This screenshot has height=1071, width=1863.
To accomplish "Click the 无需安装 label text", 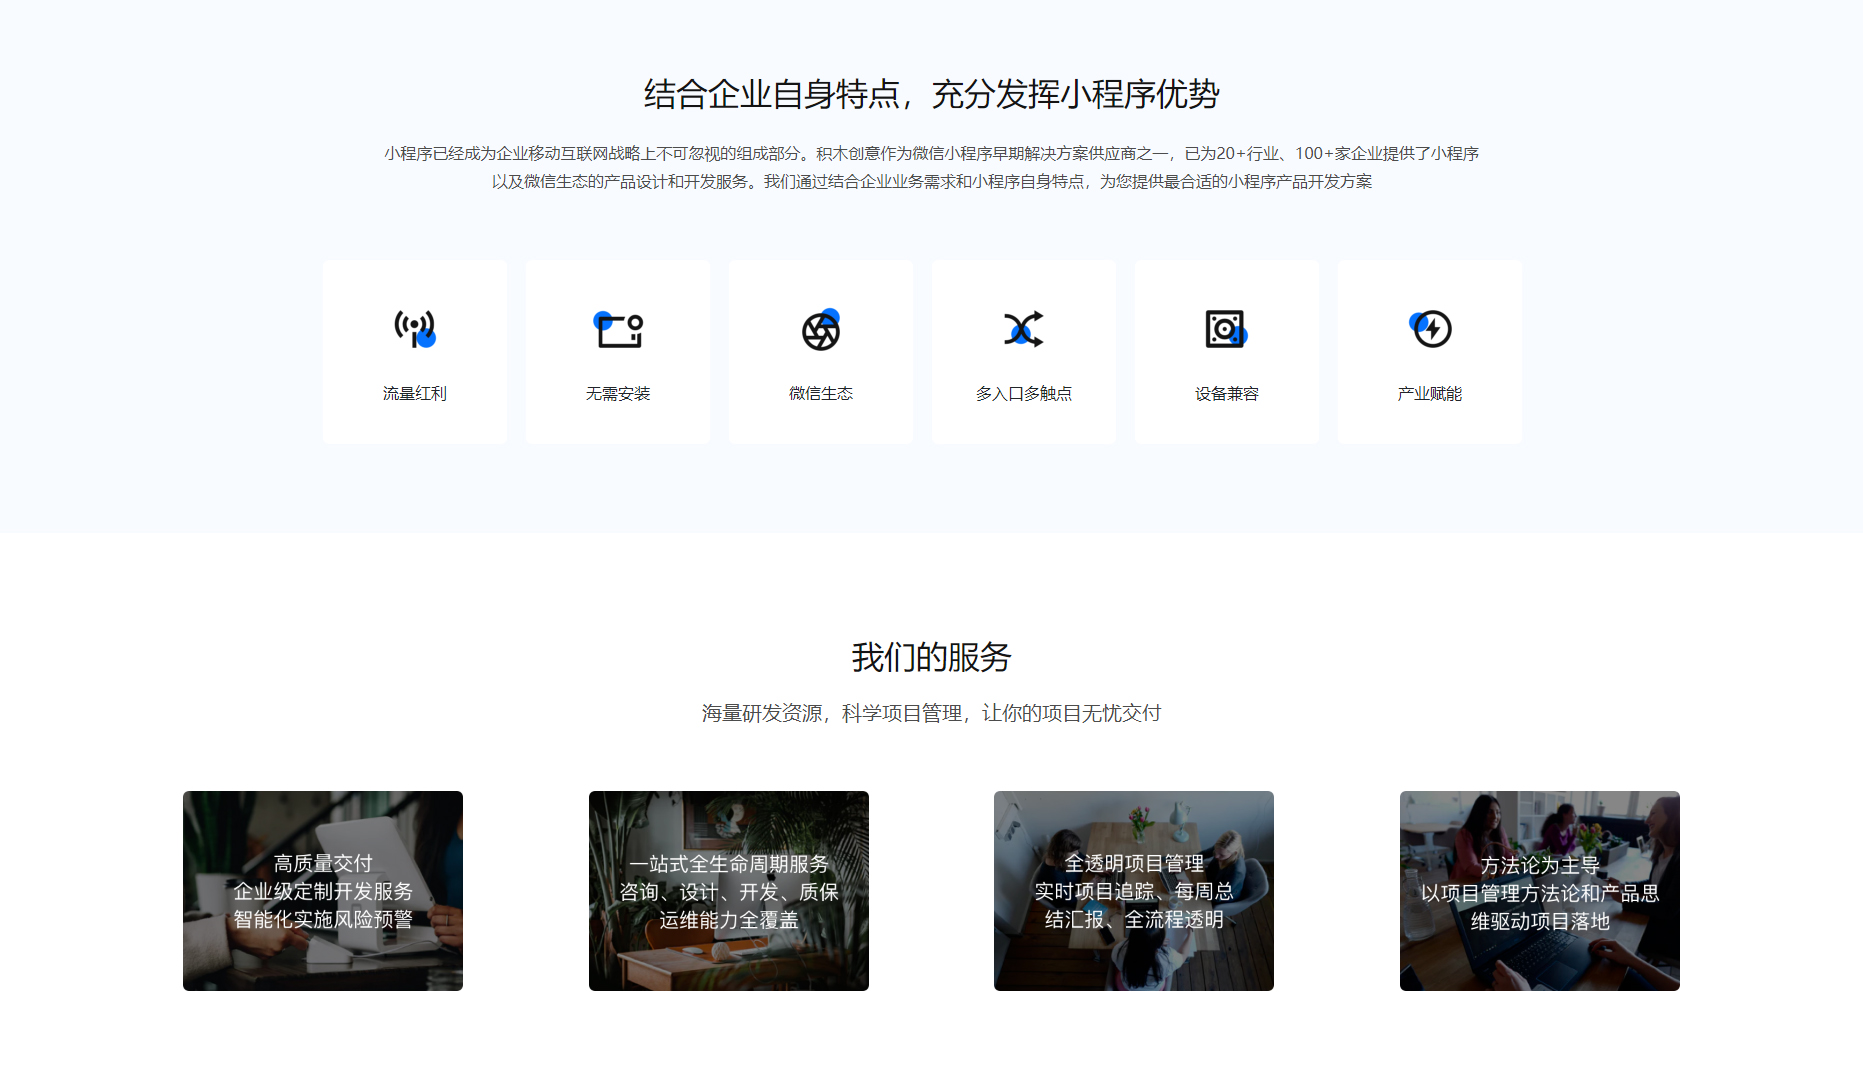I will [618, 394].
